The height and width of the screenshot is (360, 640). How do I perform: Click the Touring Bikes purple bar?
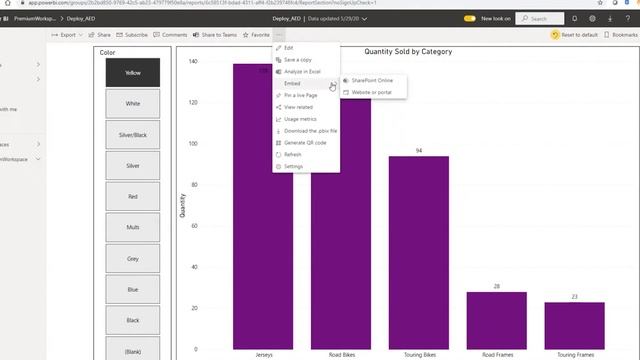[419, 253]
